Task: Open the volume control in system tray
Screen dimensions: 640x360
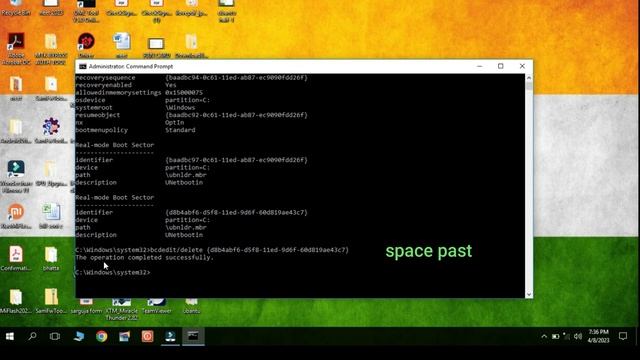Action: tap(578, 336)
